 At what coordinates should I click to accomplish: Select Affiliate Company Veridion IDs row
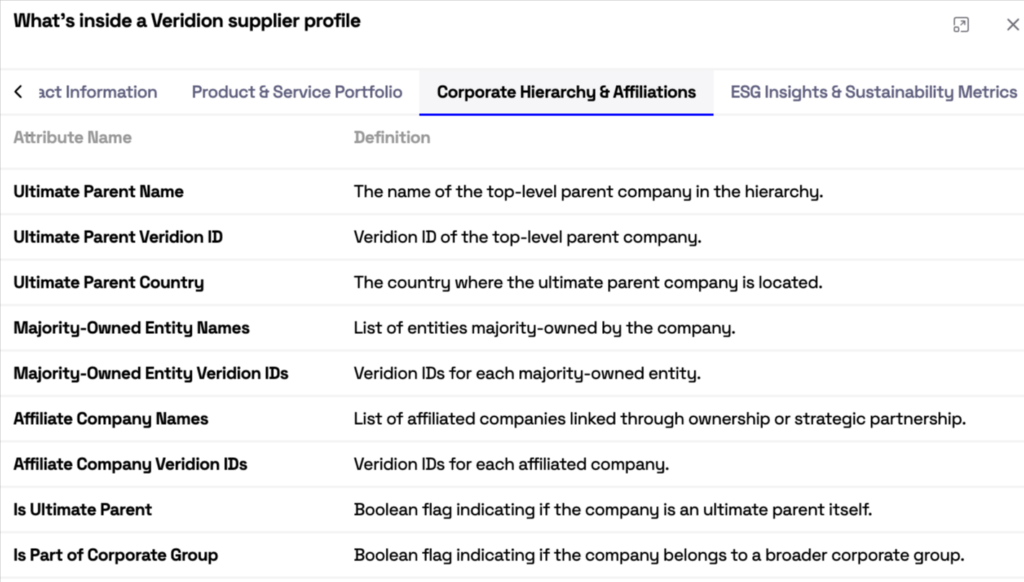[x=129, y=464]
